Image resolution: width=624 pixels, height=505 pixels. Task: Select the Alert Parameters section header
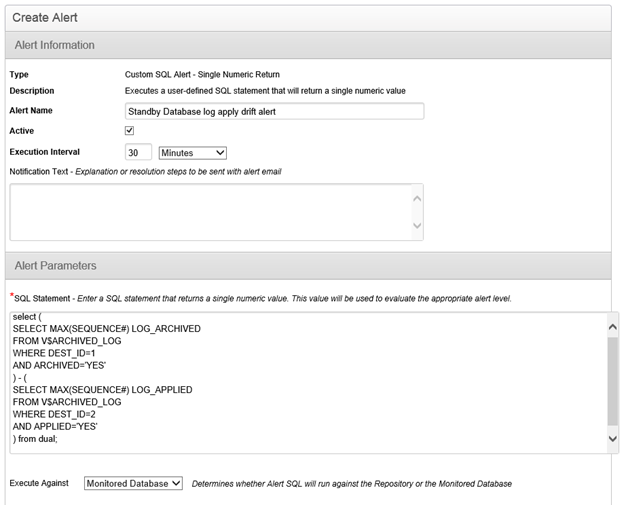[x=54, y=265]
